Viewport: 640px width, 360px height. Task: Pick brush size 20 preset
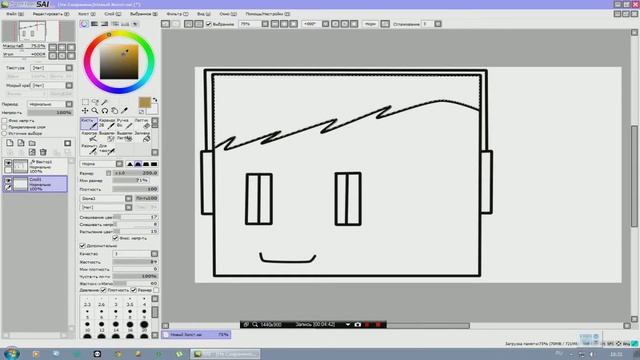144,326
